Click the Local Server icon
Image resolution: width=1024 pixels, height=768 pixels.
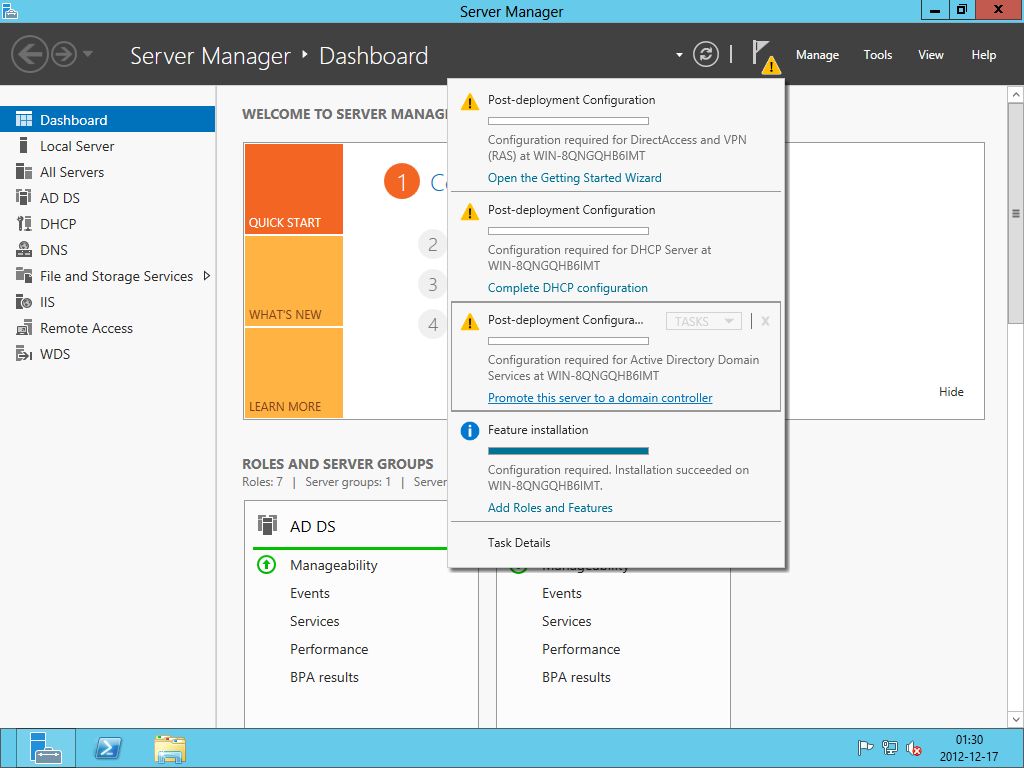[x=24, y=146]
